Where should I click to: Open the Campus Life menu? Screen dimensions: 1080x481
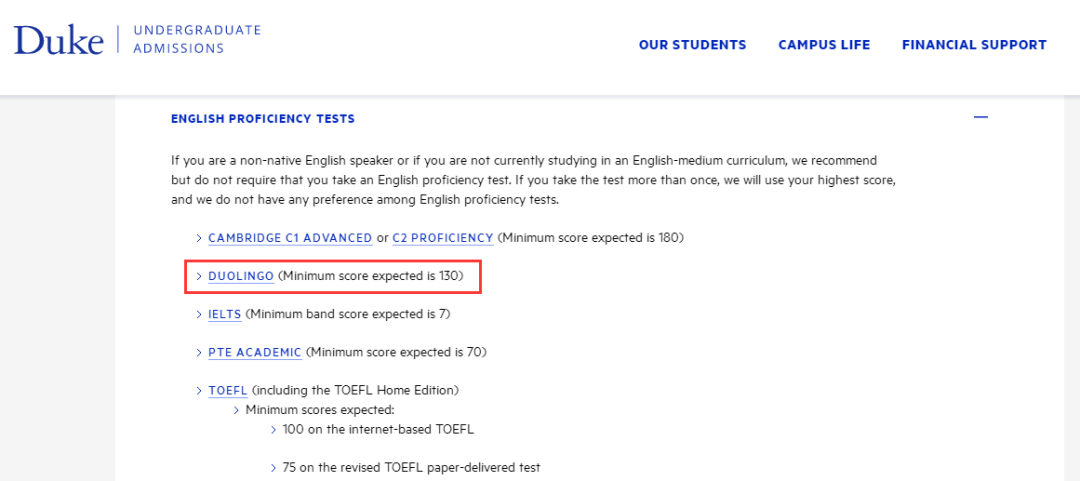[x=824, y=45]
